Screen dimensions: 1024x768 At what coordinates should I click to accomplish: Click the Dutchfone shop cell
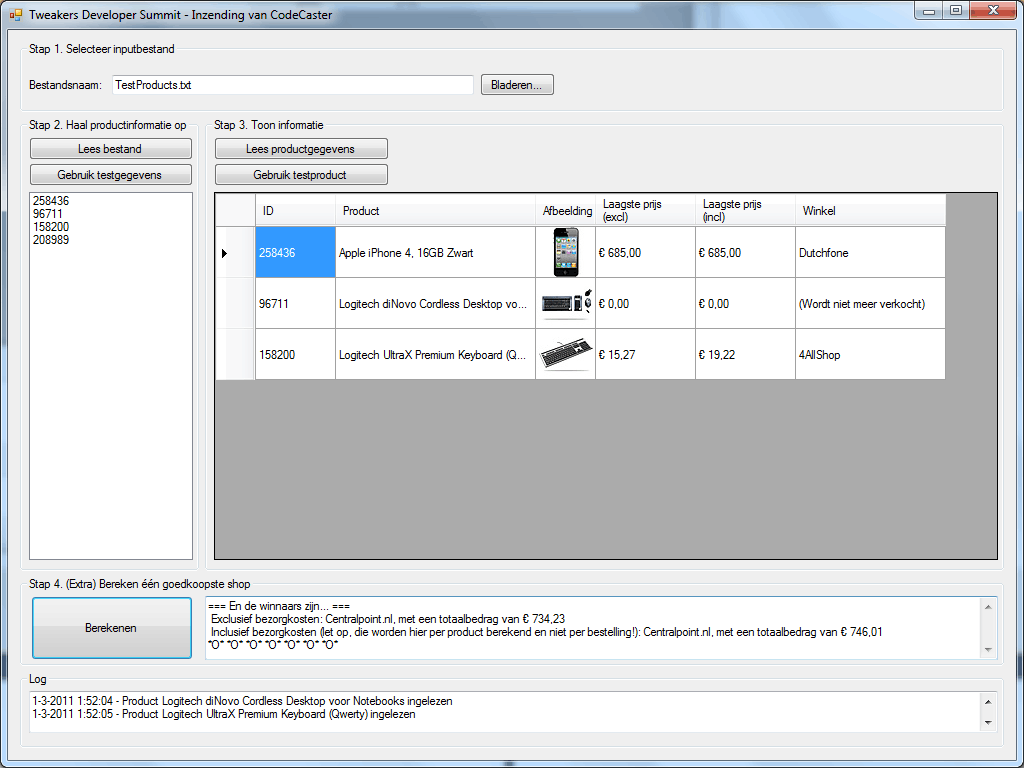coord(870,252)
